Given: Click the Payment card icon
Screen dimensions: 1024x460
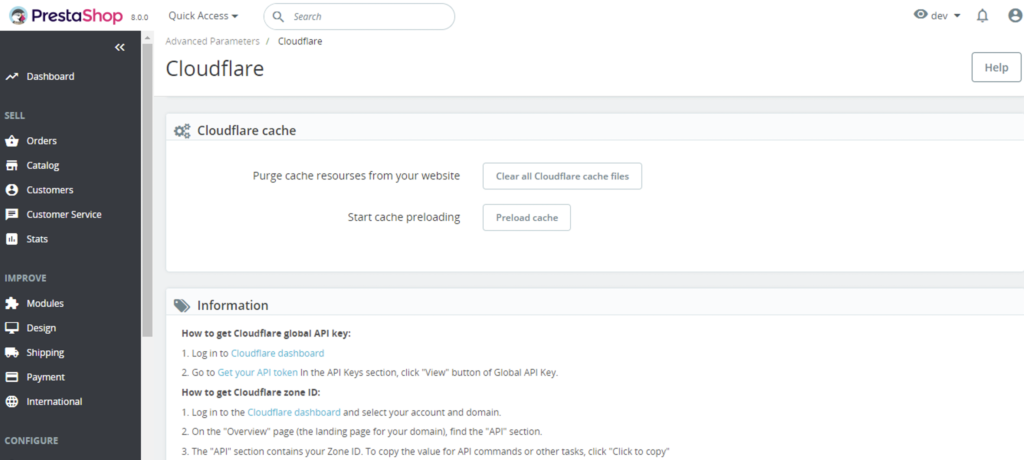Looking at the screenshot, I should [12, 377].
